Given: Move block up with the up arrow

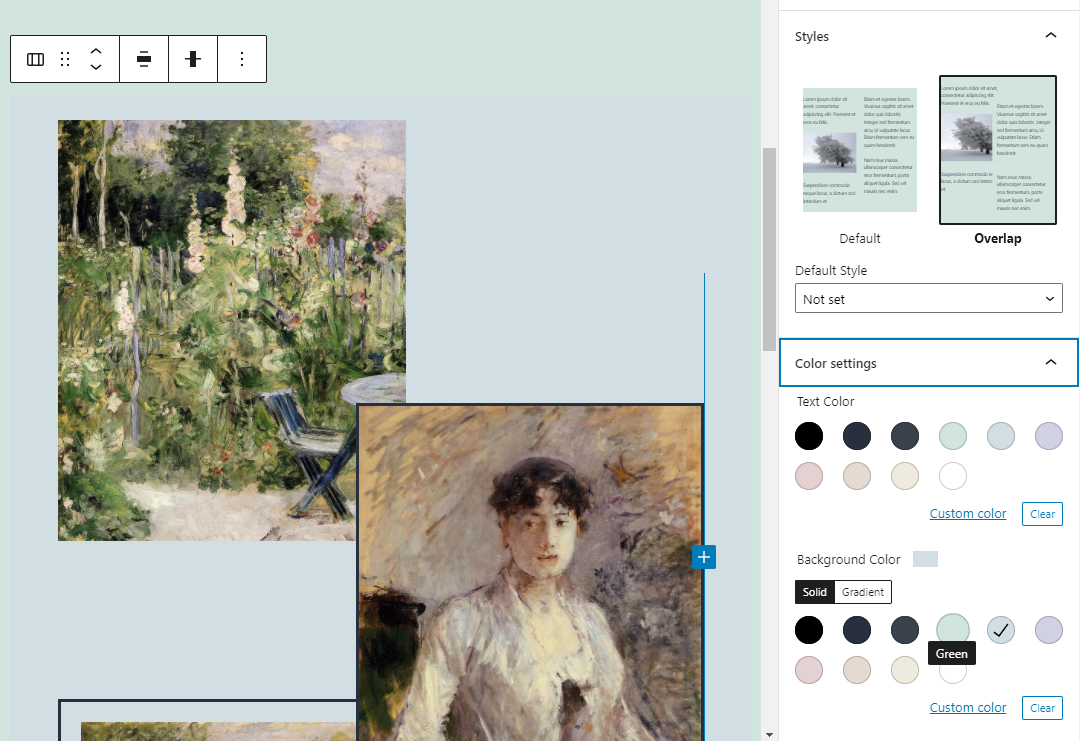Looking at the screenshot, I should (x=96, y=52).
